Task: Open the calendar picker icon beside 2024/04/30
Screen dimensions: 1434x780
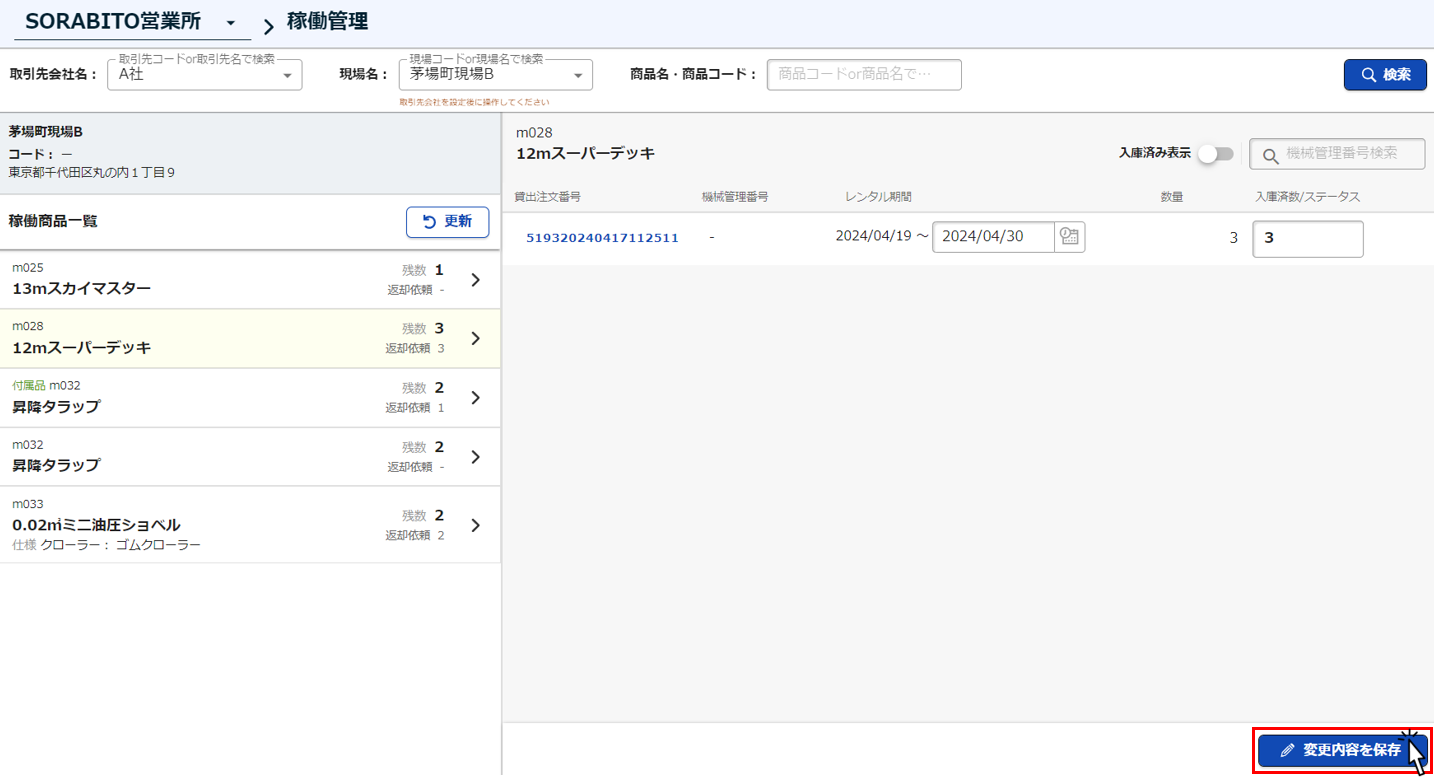Action: point(1070,237)
